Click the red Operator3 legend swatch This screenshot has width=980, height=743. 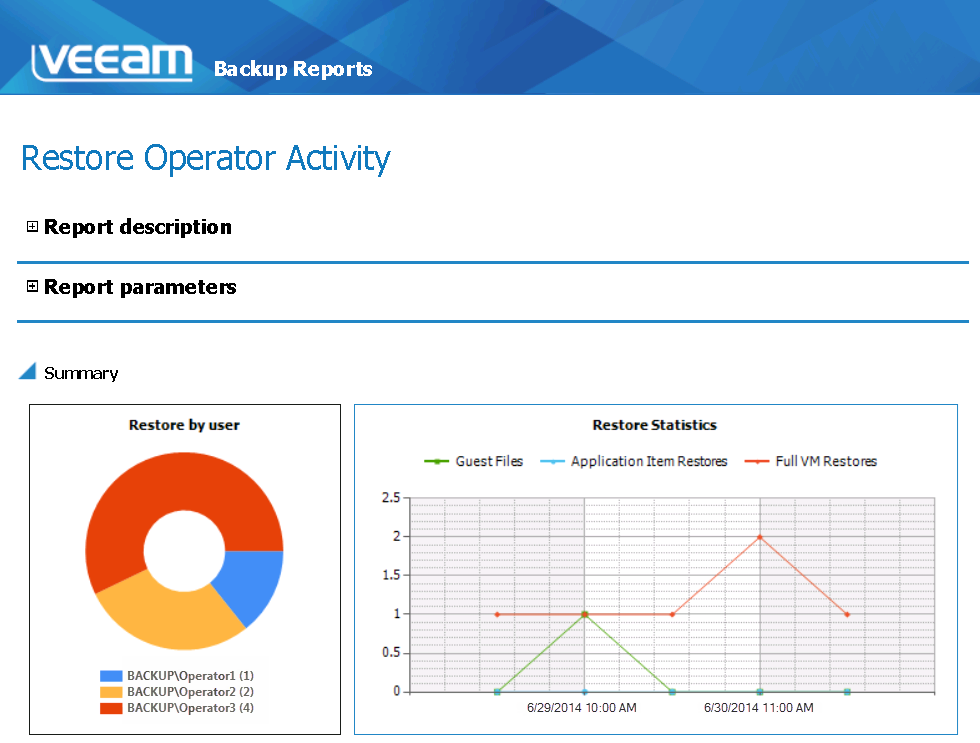pos(111,708)
